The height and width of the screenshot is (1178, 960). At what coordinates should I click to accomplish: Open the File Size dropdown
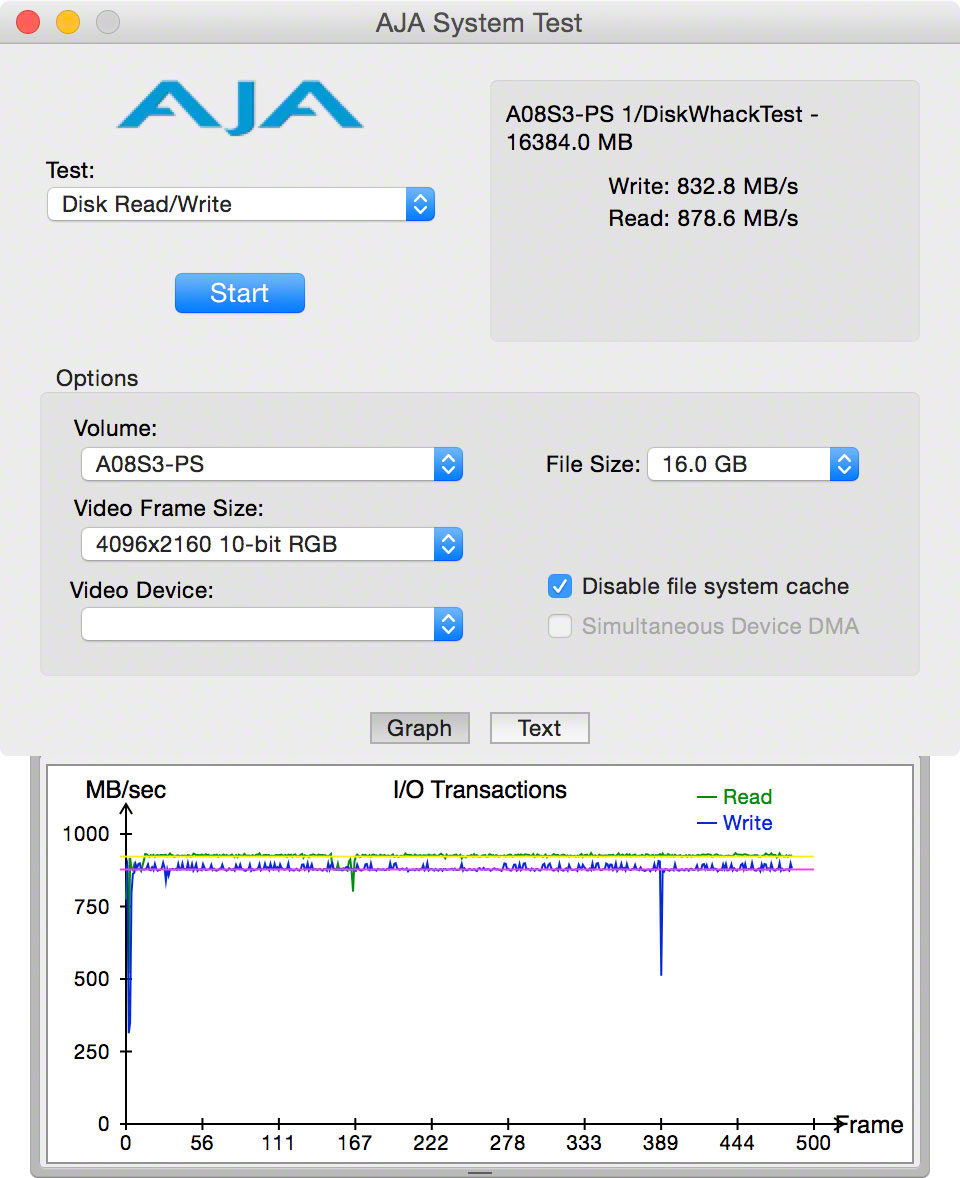[753, 464]
